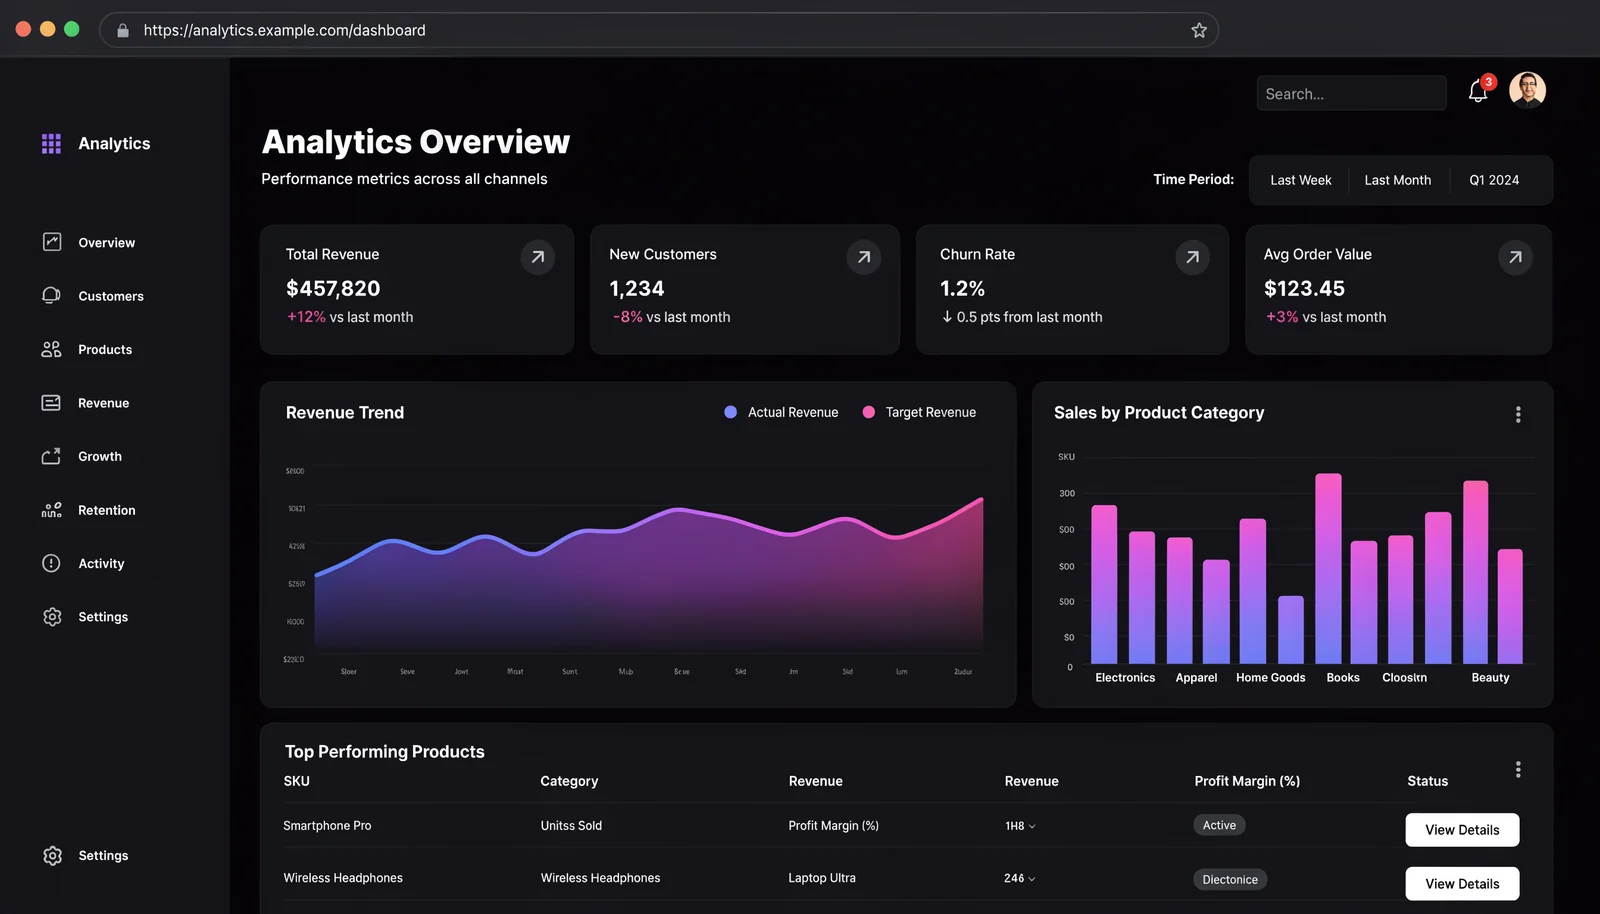
Task: Toggle Target Revenue legend series
Action: point(919,412)
